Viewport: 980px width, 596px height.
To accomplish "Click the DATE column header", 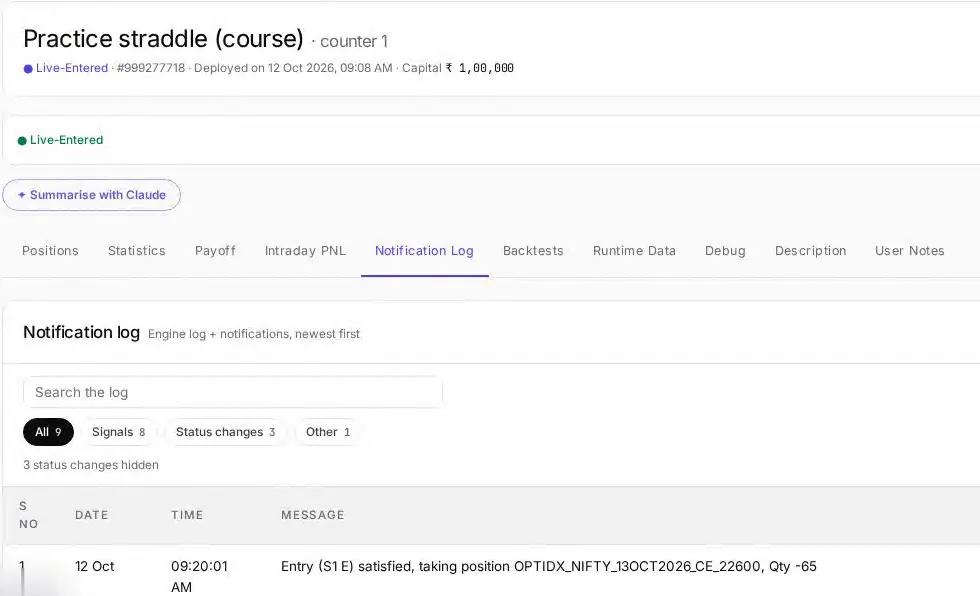I will (92, 515).
